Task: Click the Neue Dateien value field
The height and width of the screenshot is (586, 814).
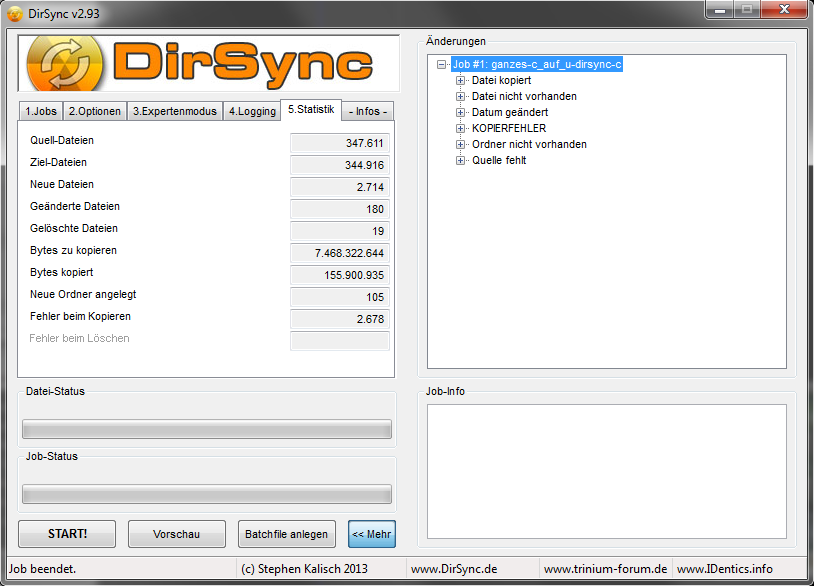Action: pyautogui.click(x=340, y=187)
